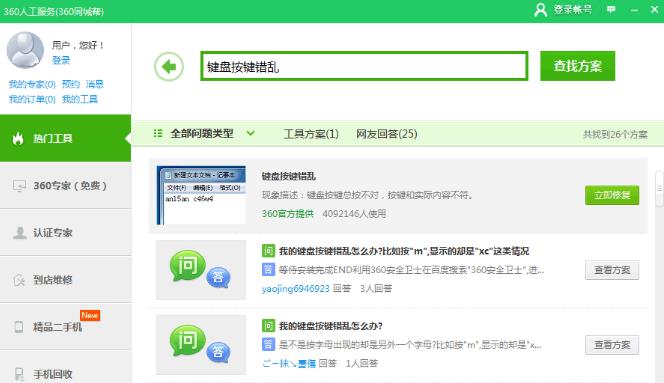Open the Q&A thumbnail for the 'xc' question
The image size is (664, 383).
click(201, 270)
